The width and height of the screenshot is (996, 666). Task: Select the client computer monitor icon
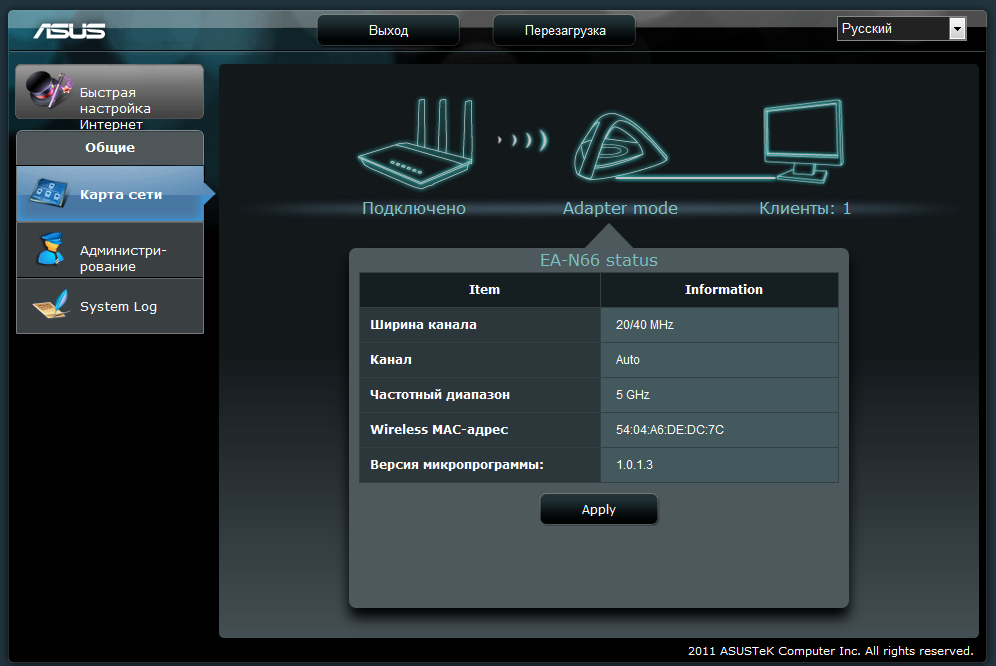coord(804,141)
